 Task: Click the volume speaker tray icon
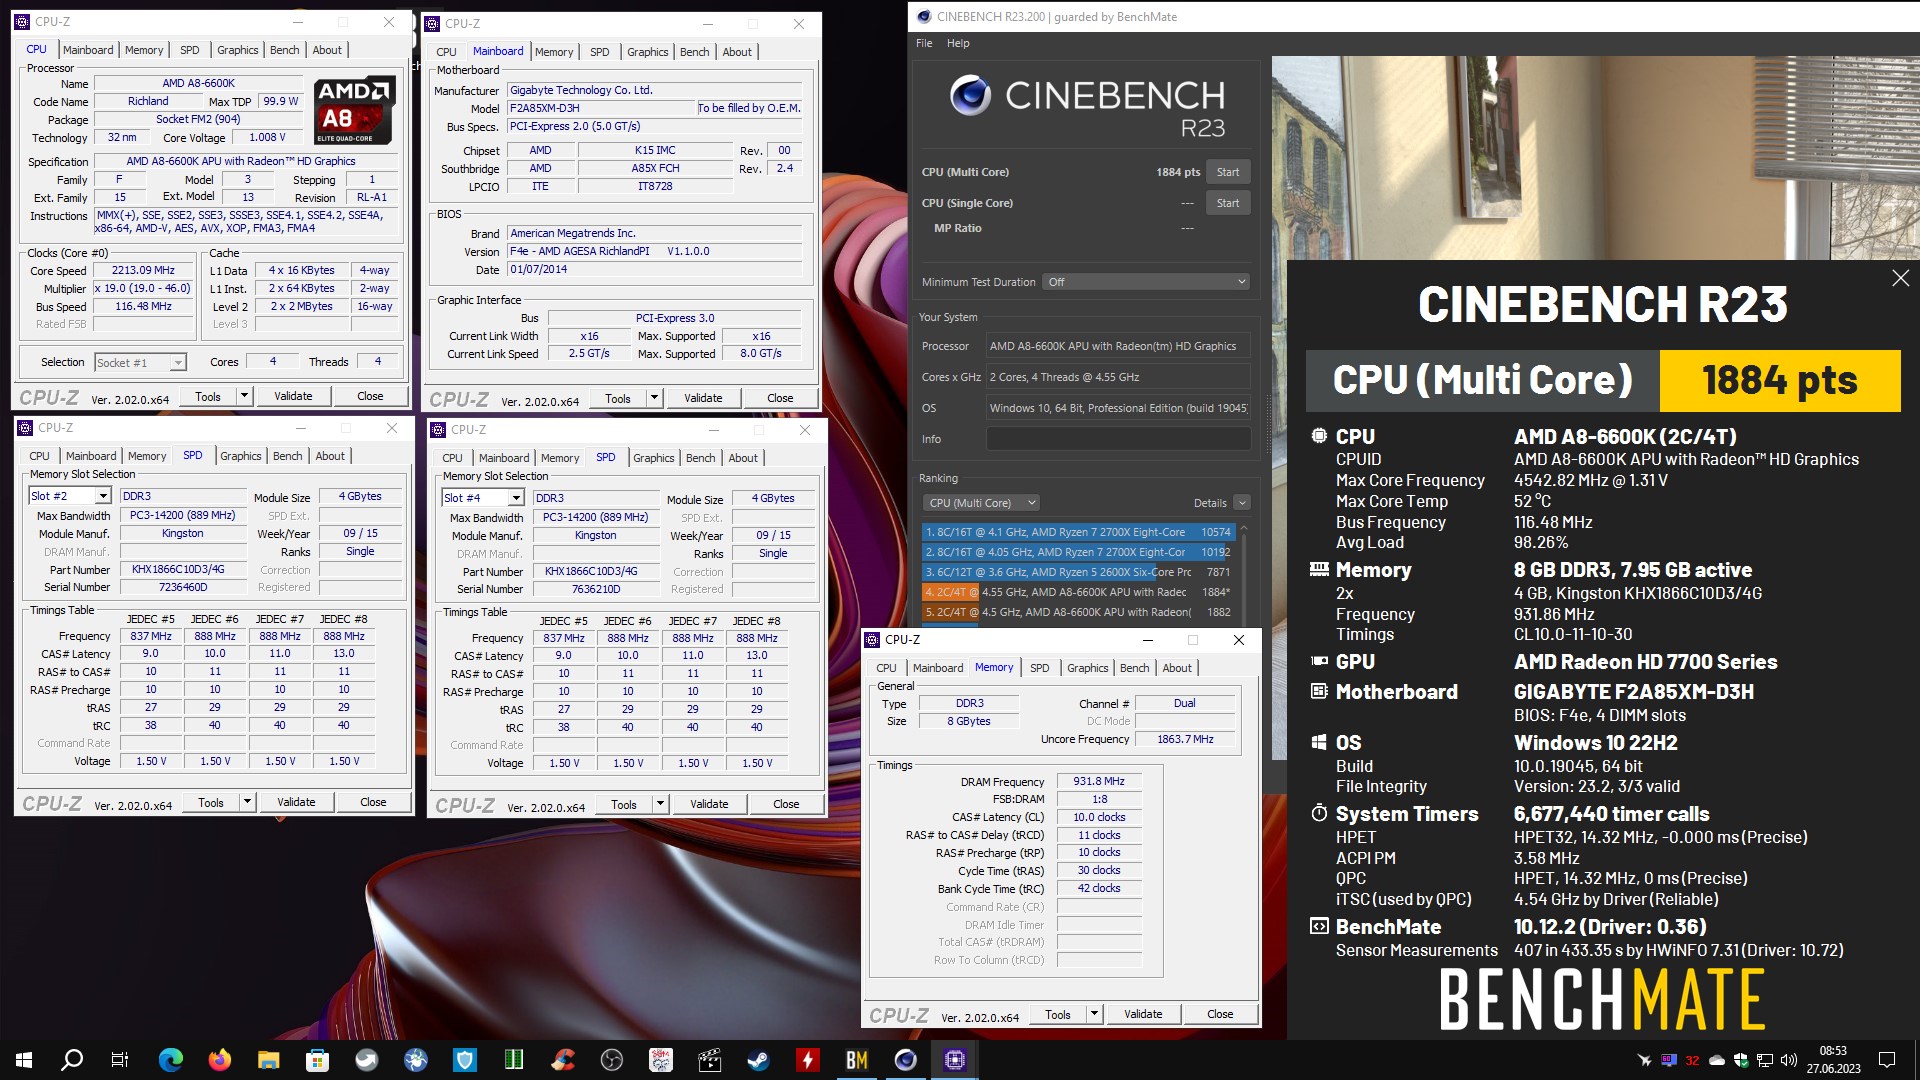coord(1789,1060)
